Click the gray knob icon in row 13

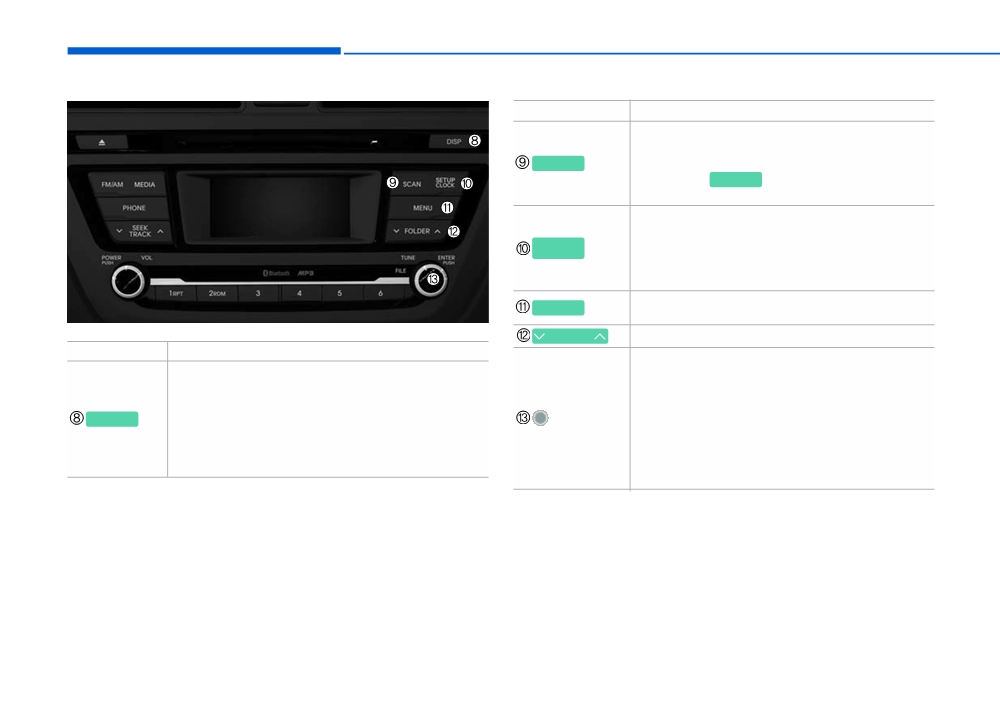click(x=540, y=418)
